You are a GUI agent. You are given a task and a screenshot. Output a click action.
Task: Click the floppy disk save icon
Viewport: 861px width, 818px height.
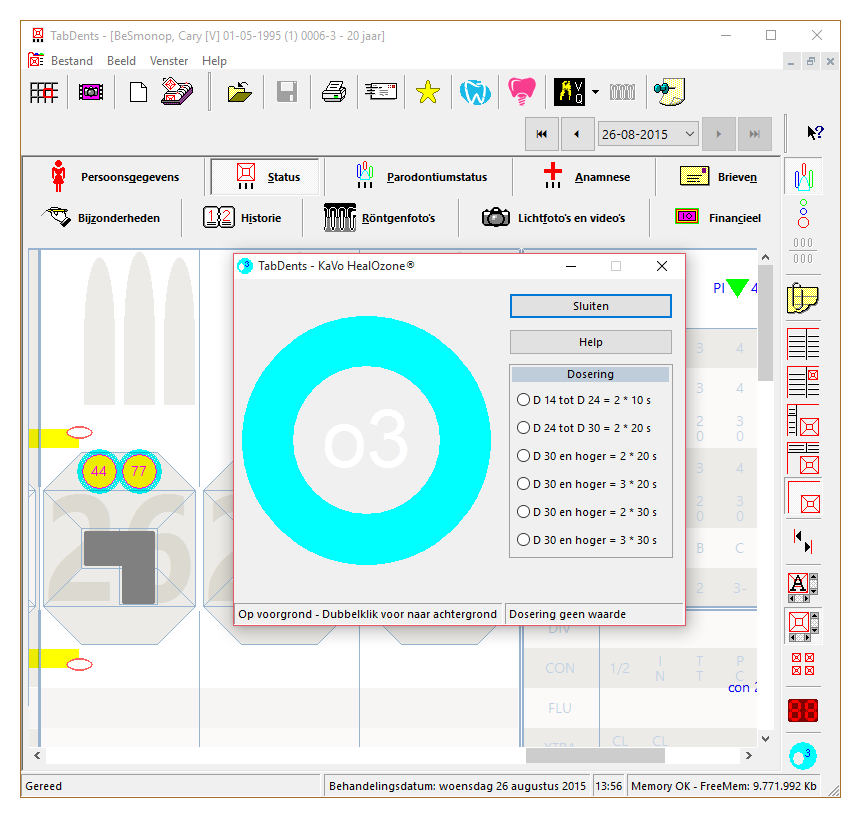click(287, 92)
